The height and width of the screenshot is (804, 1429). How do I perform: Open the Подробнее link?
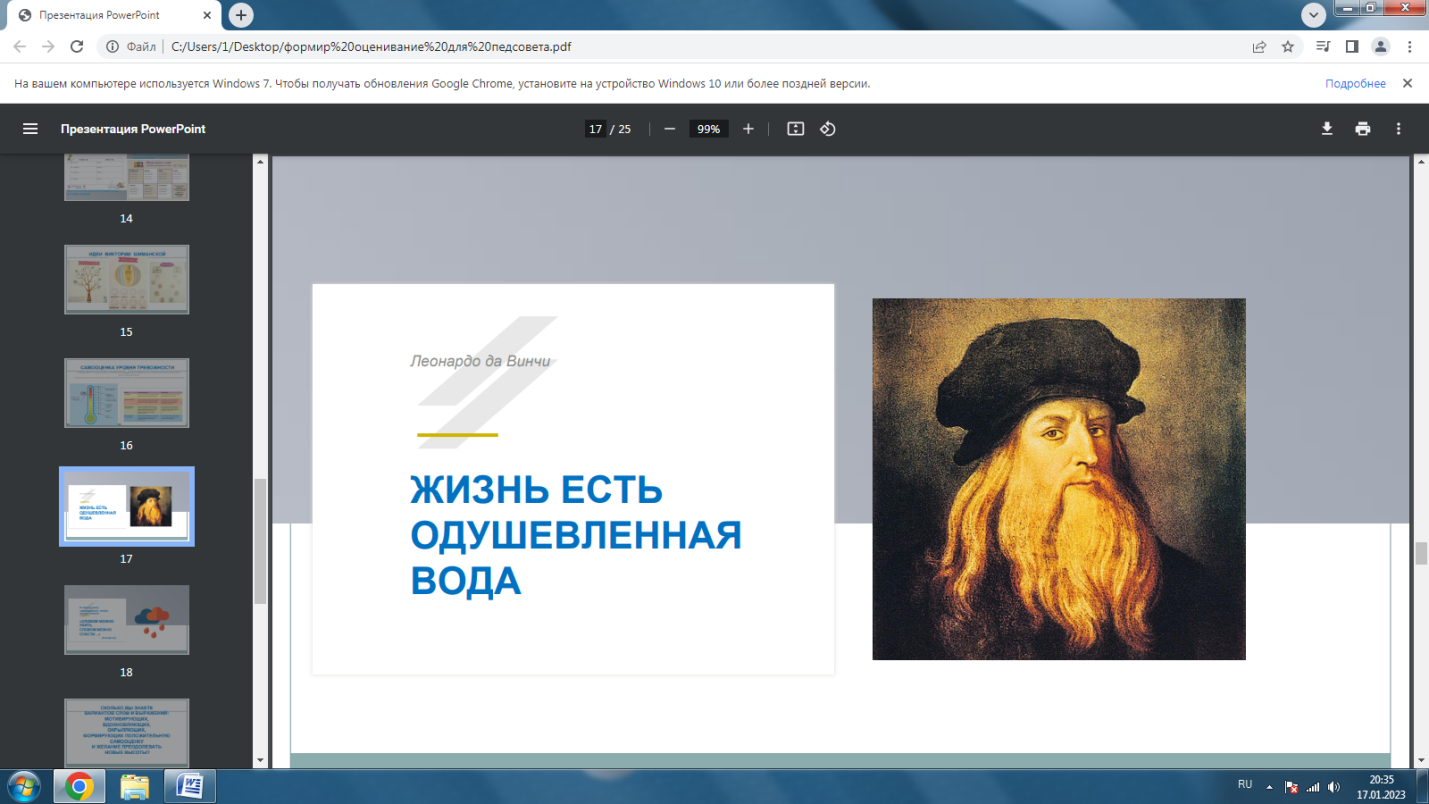(x=1355, y=84)
